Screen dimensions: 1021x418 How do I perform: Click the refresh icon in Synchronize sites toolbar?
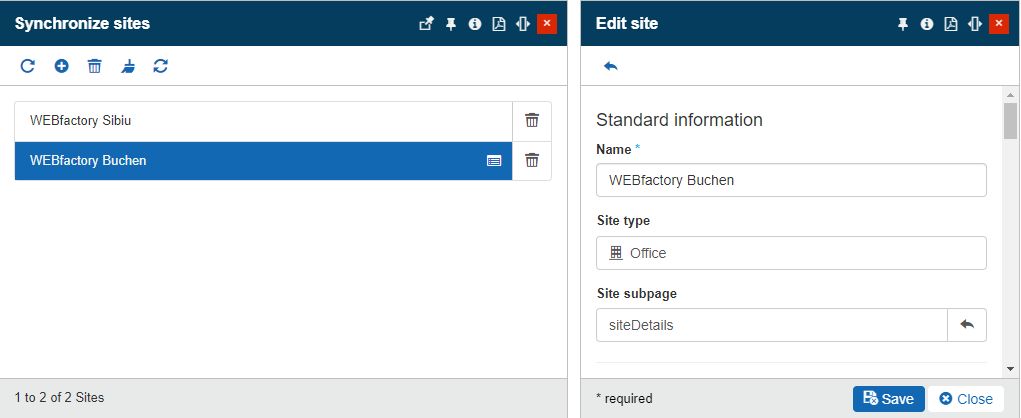(x=28, y=66)
